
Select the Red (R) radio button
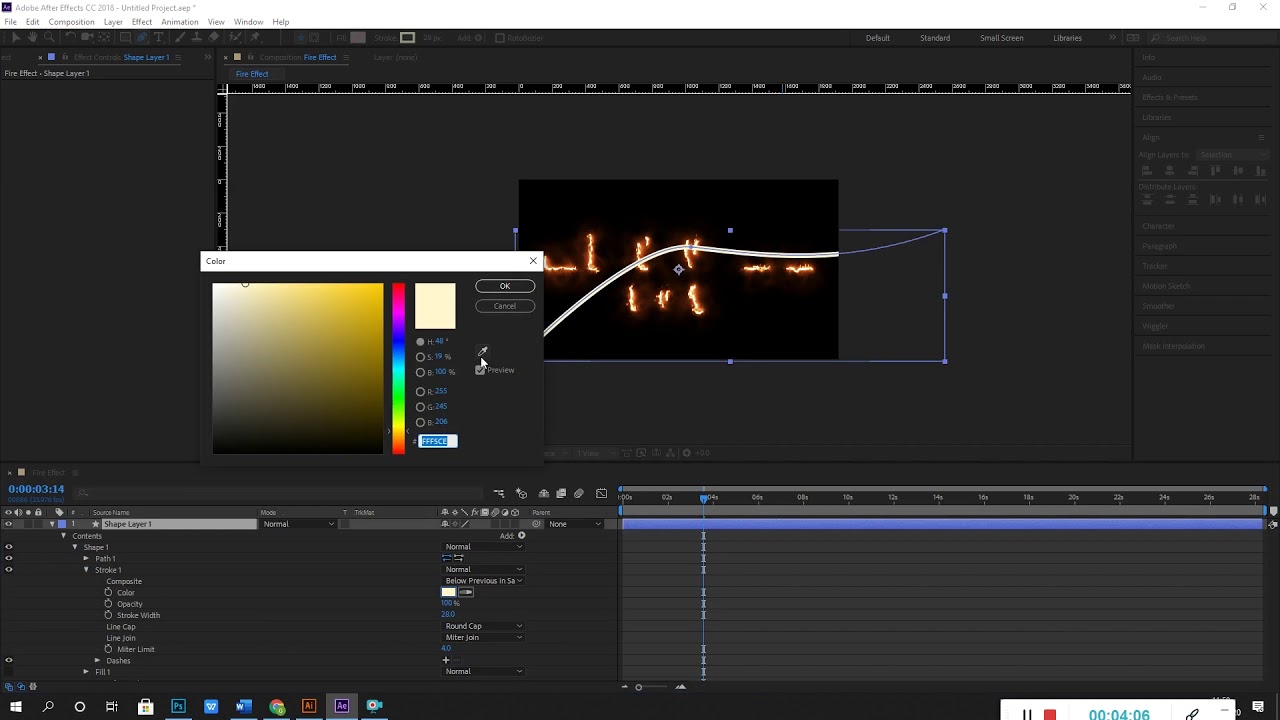pyautogui.click(x=420, y=392)
